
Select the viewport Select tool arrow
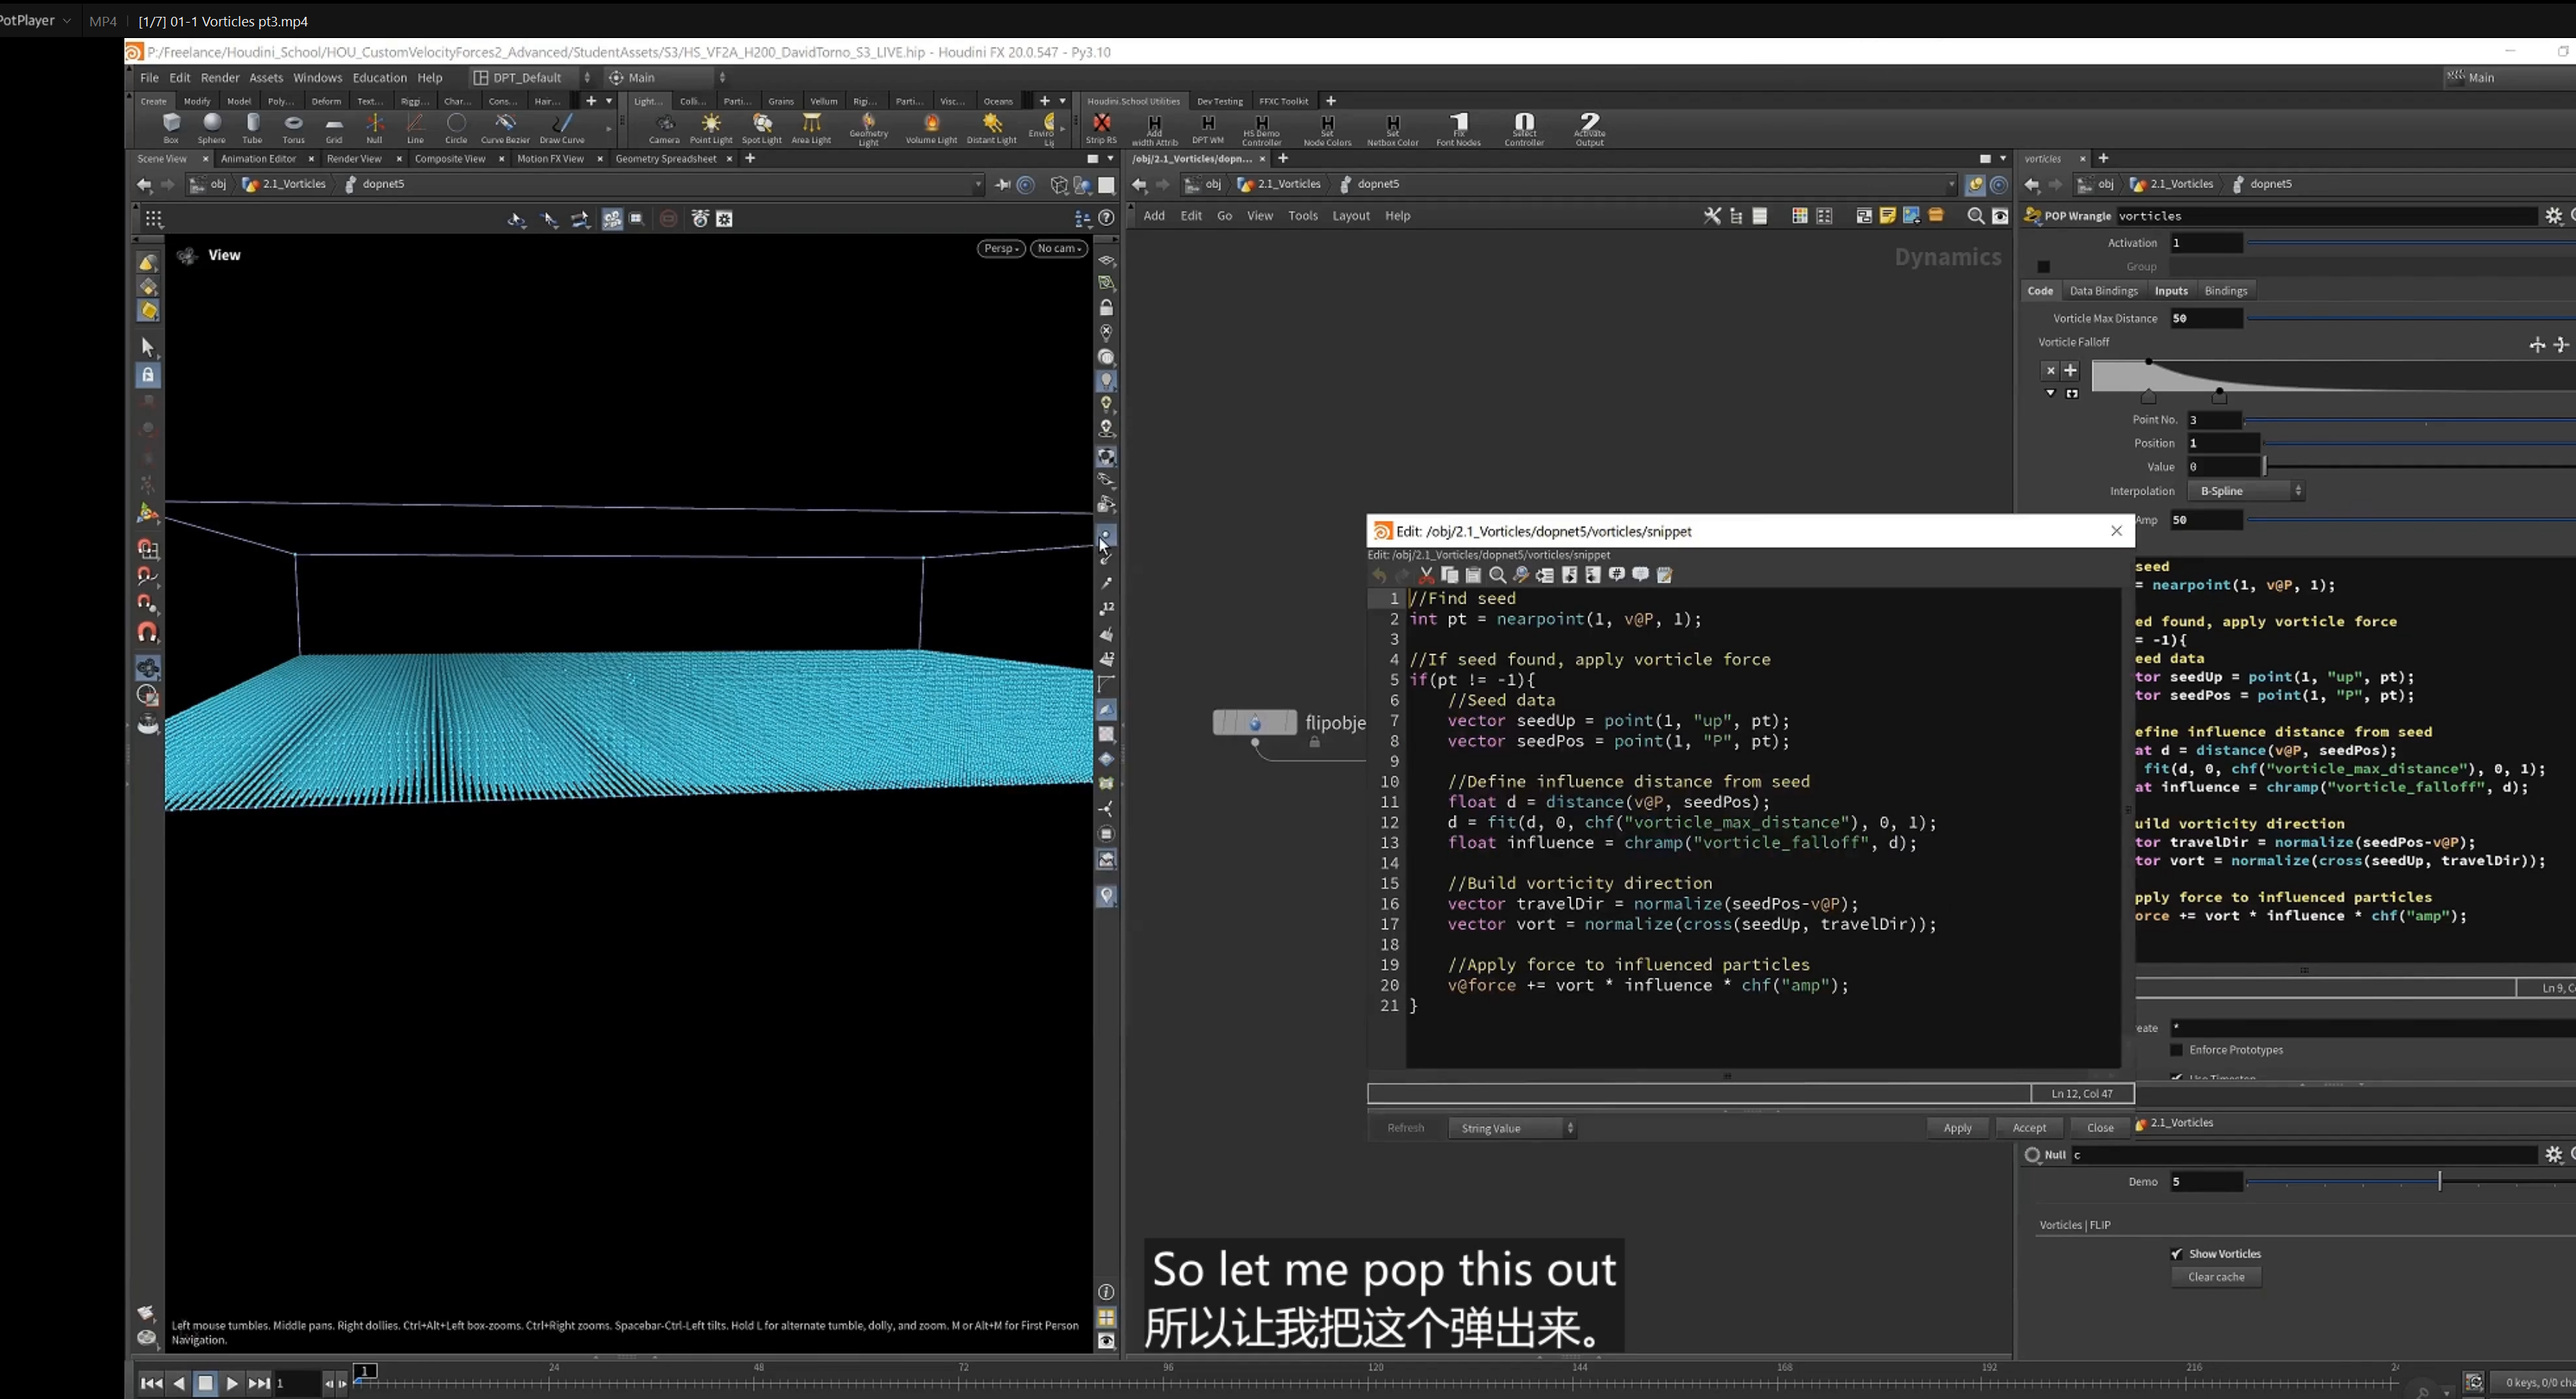(148, 347)
